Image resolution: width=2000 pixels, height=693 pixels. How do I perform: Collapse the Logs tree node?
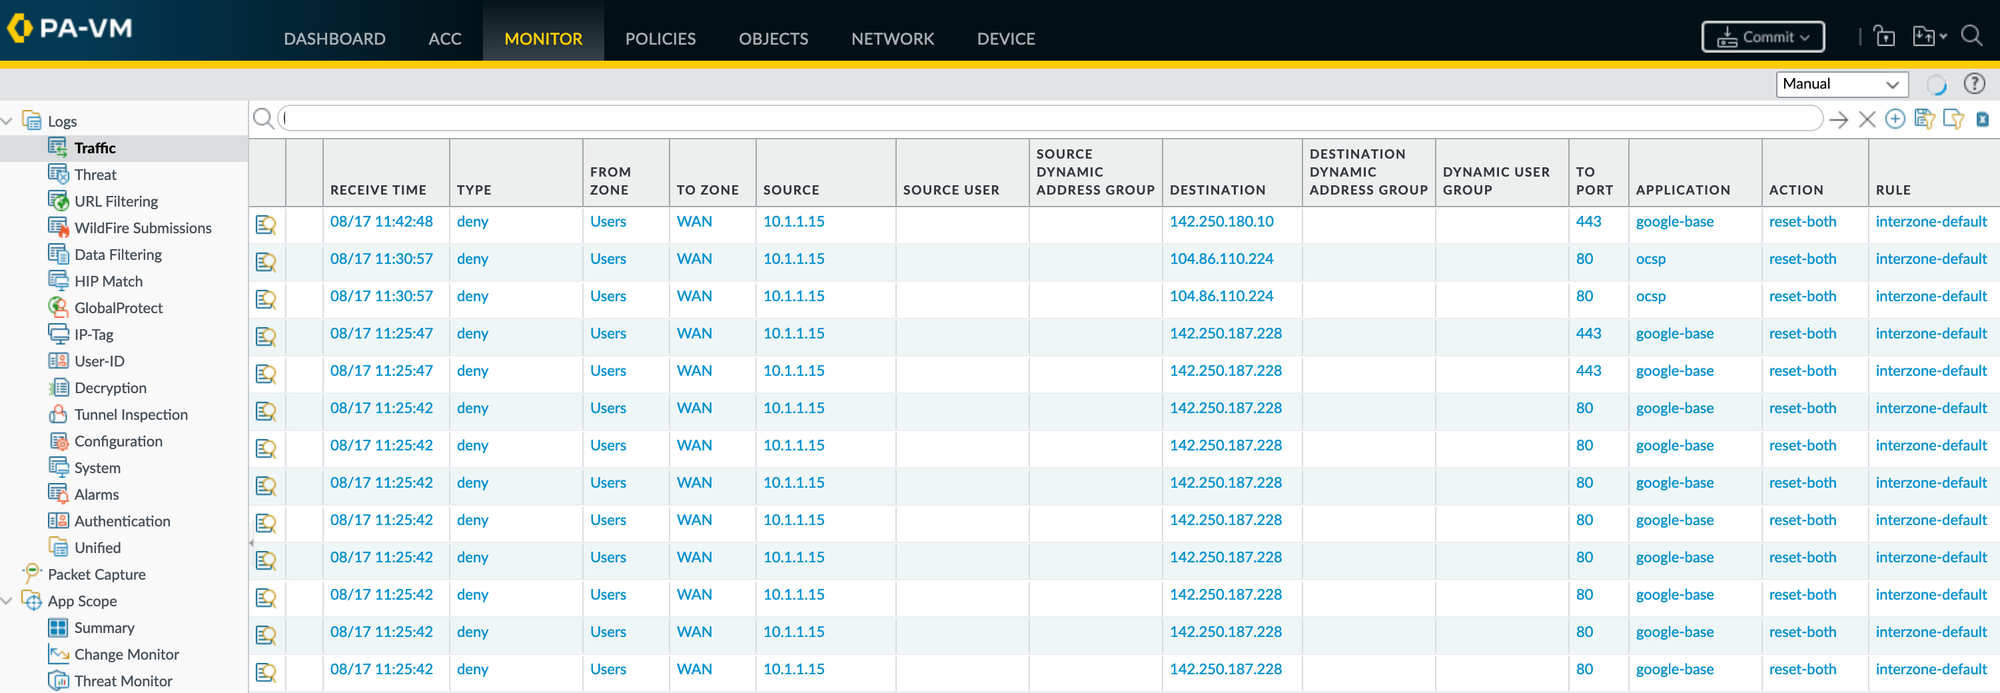click(x=7, y=121)
